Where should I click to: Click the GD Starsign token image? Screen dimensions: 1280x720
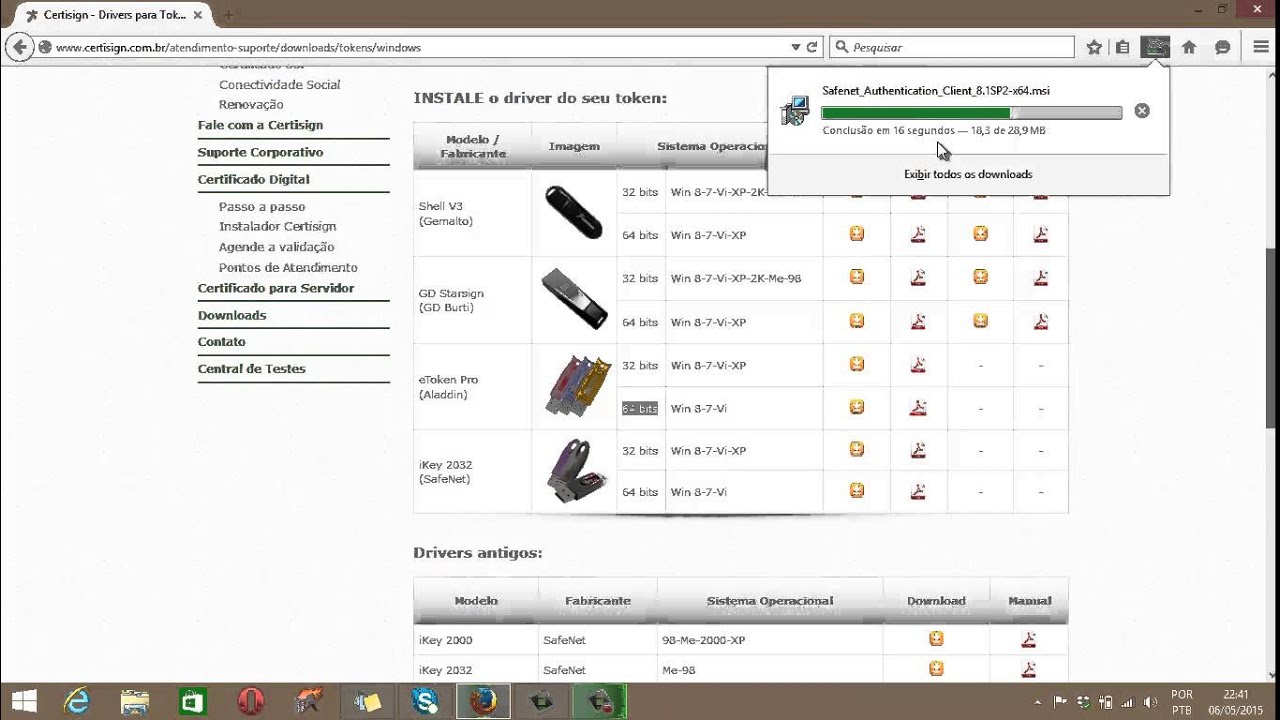coord(573,298)
